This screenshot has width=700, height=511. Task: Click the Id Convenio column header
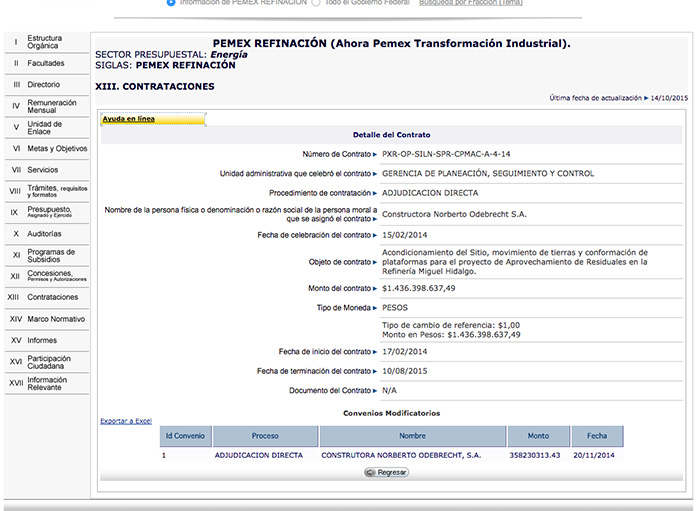click(185, 436)
